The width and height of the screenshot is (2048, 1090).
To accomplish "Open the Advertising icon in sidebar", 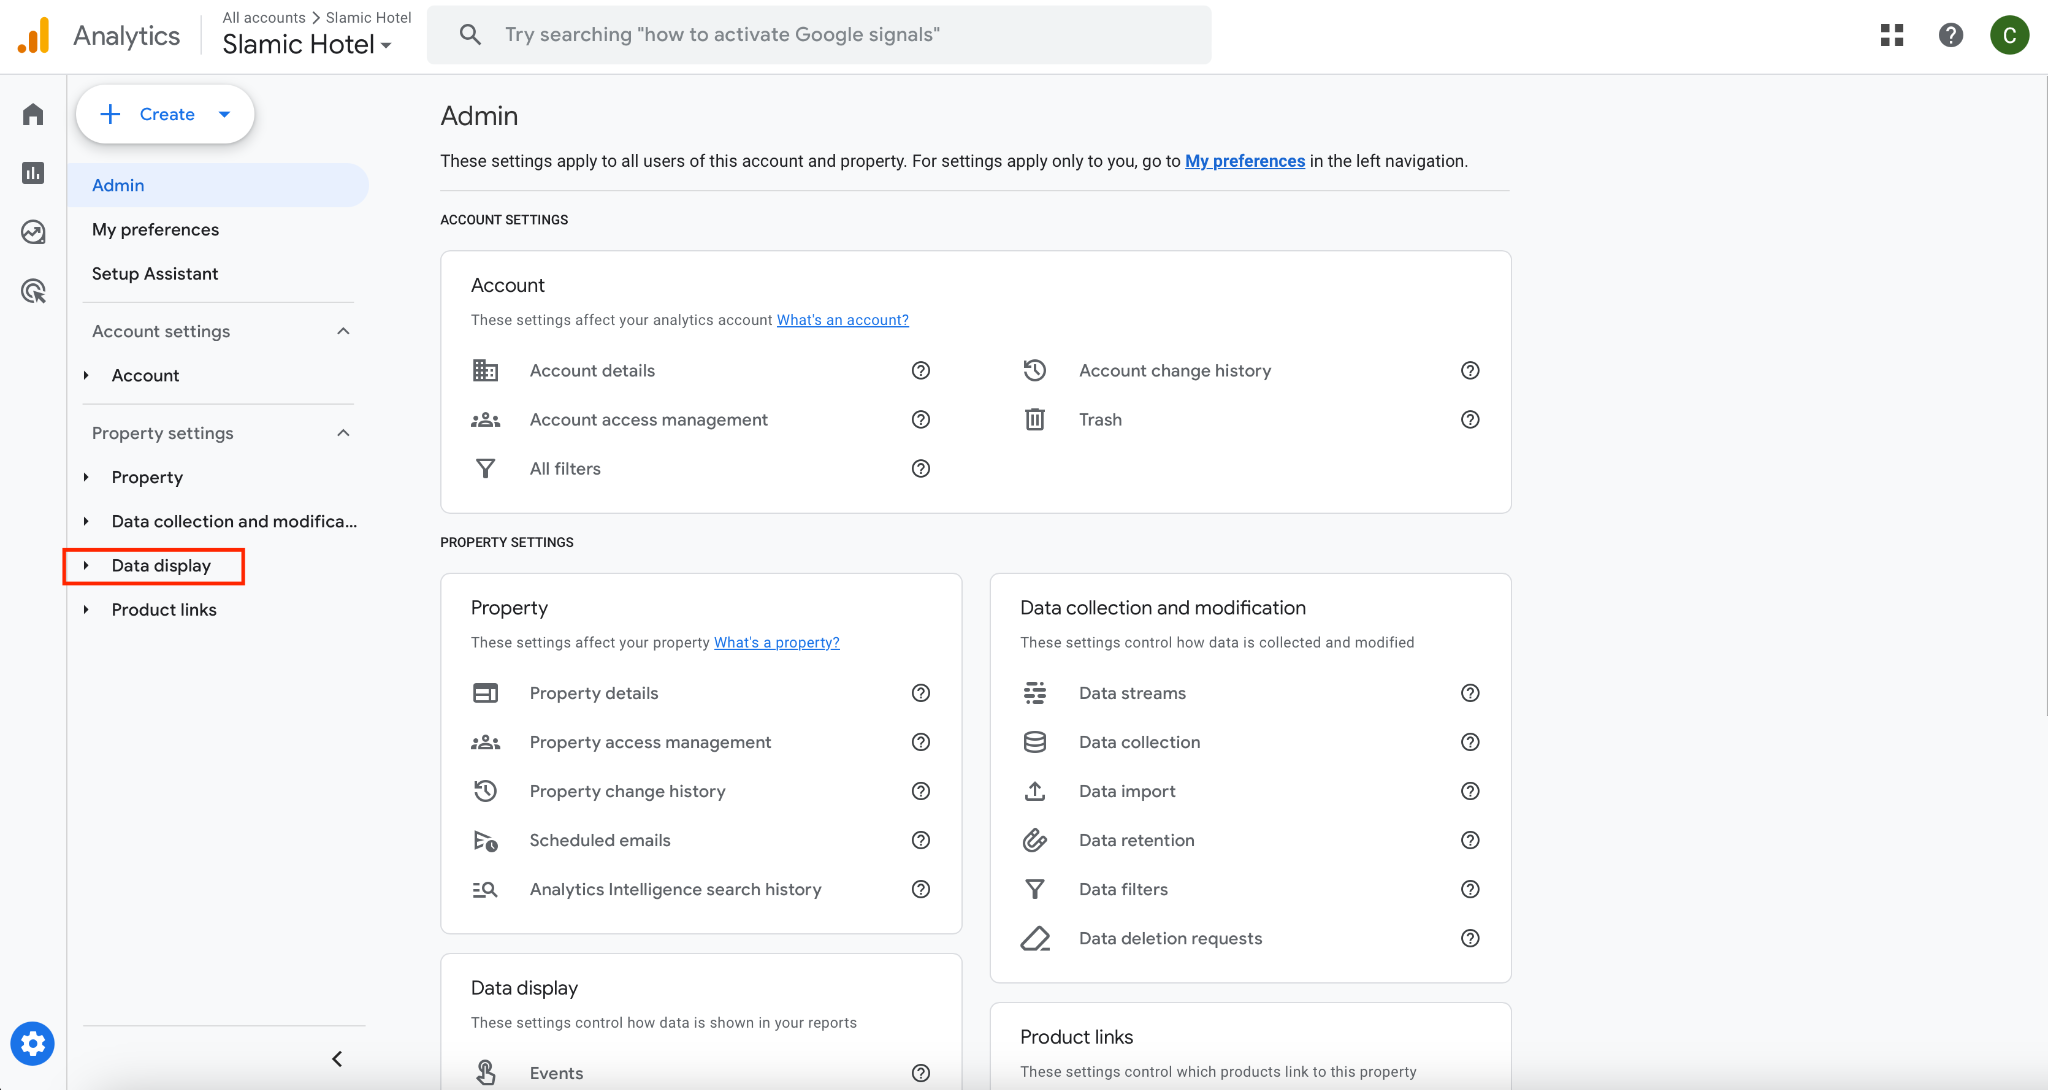I will (x=33, y=291).
